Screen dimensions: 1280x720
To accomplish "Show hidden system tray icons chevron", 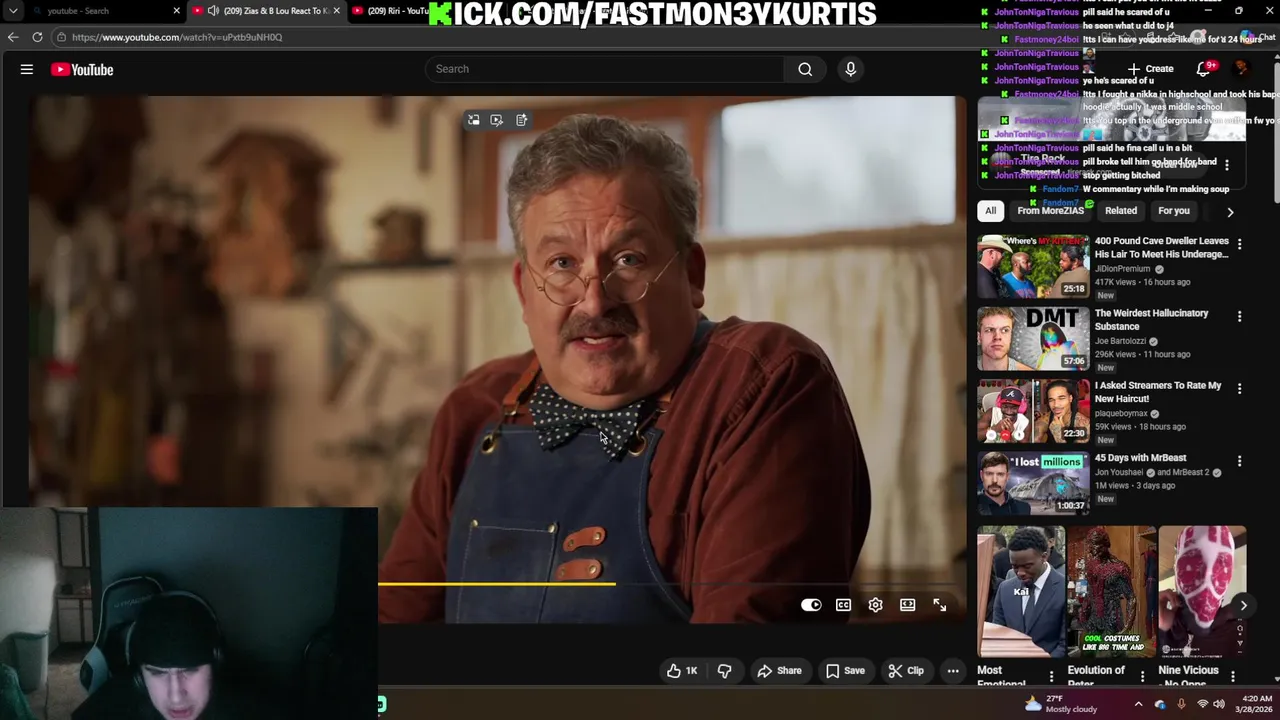I will coord(1138,704).
